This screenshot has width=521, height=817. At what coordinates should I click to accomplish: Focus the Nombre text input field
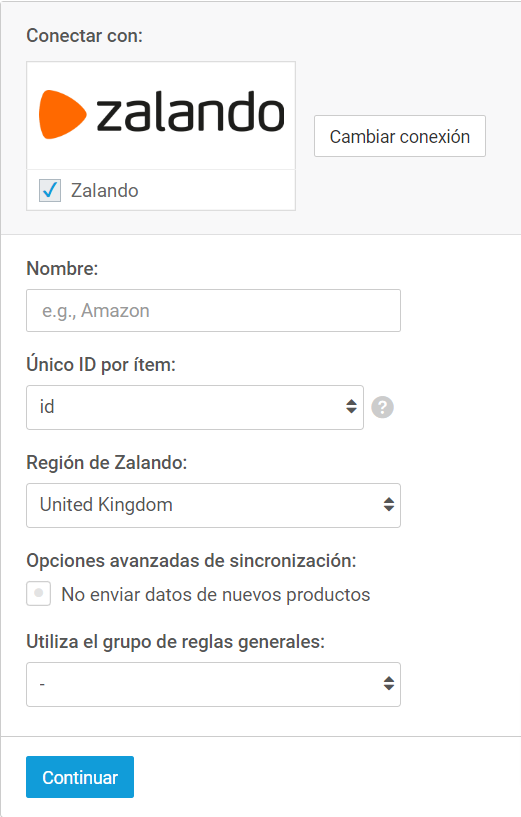pyautogui.click(x=214, y=311)
